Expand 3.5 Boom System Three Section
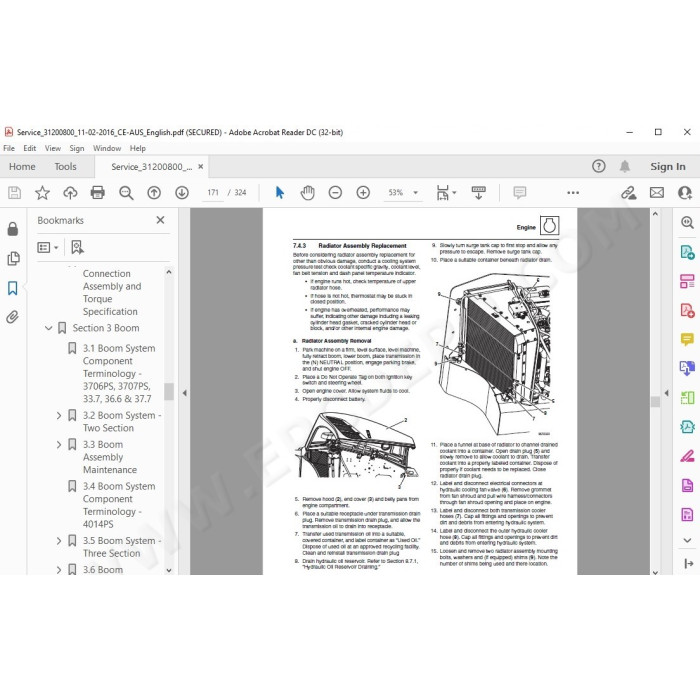Image resolution: width=700 pixels, height=700 pixels. (x=58, y=541)
